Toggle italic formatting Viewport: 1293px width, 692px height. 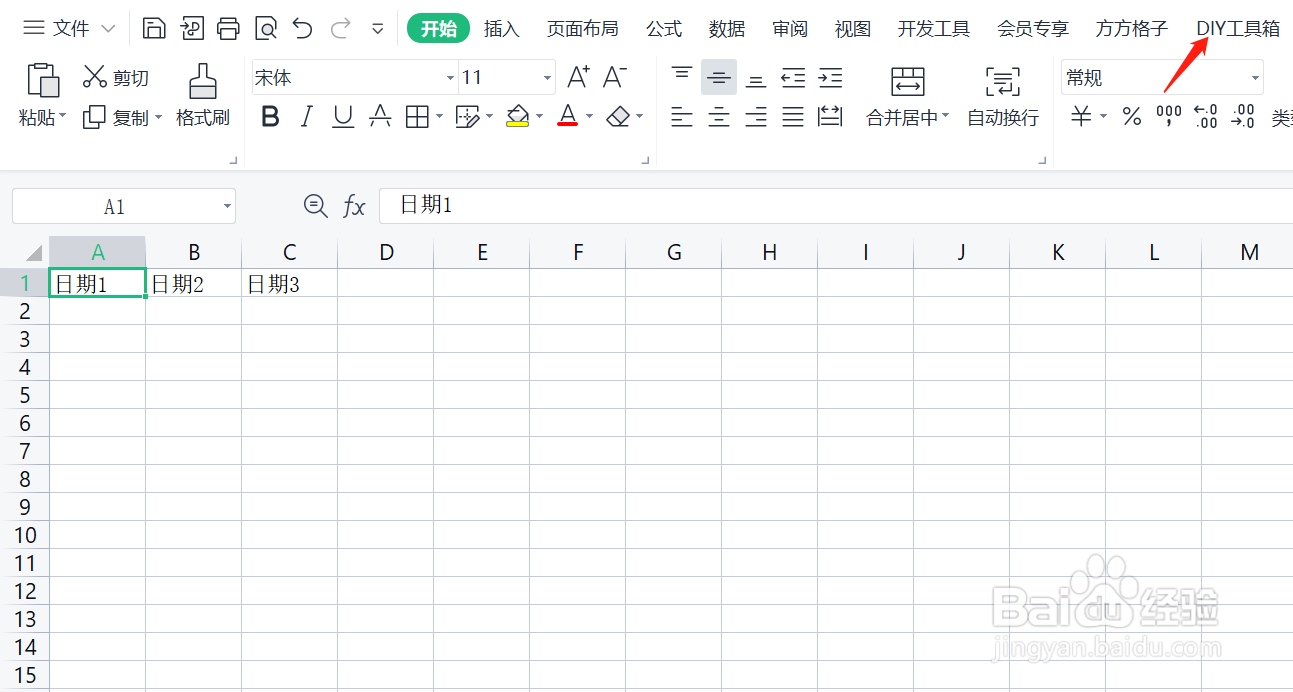point(306,116)
